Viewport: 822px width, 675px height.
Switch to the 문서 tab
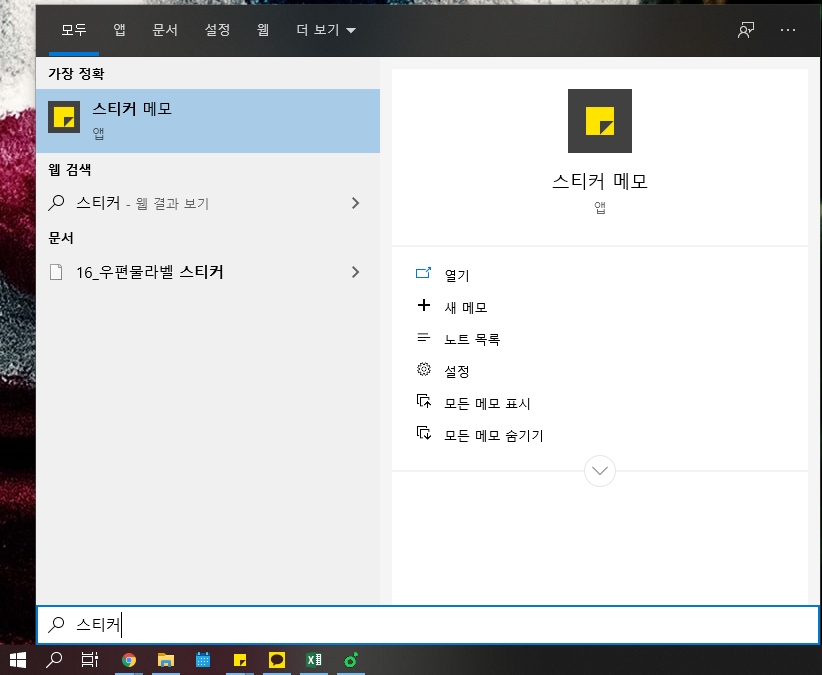165,30
